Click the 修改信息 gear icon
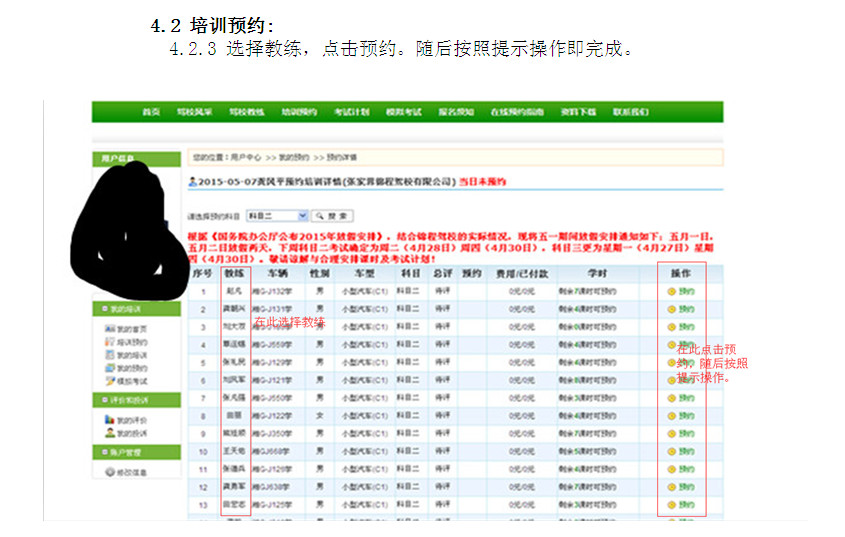This screenshot has height=537, width=845. tap(110, 472)
